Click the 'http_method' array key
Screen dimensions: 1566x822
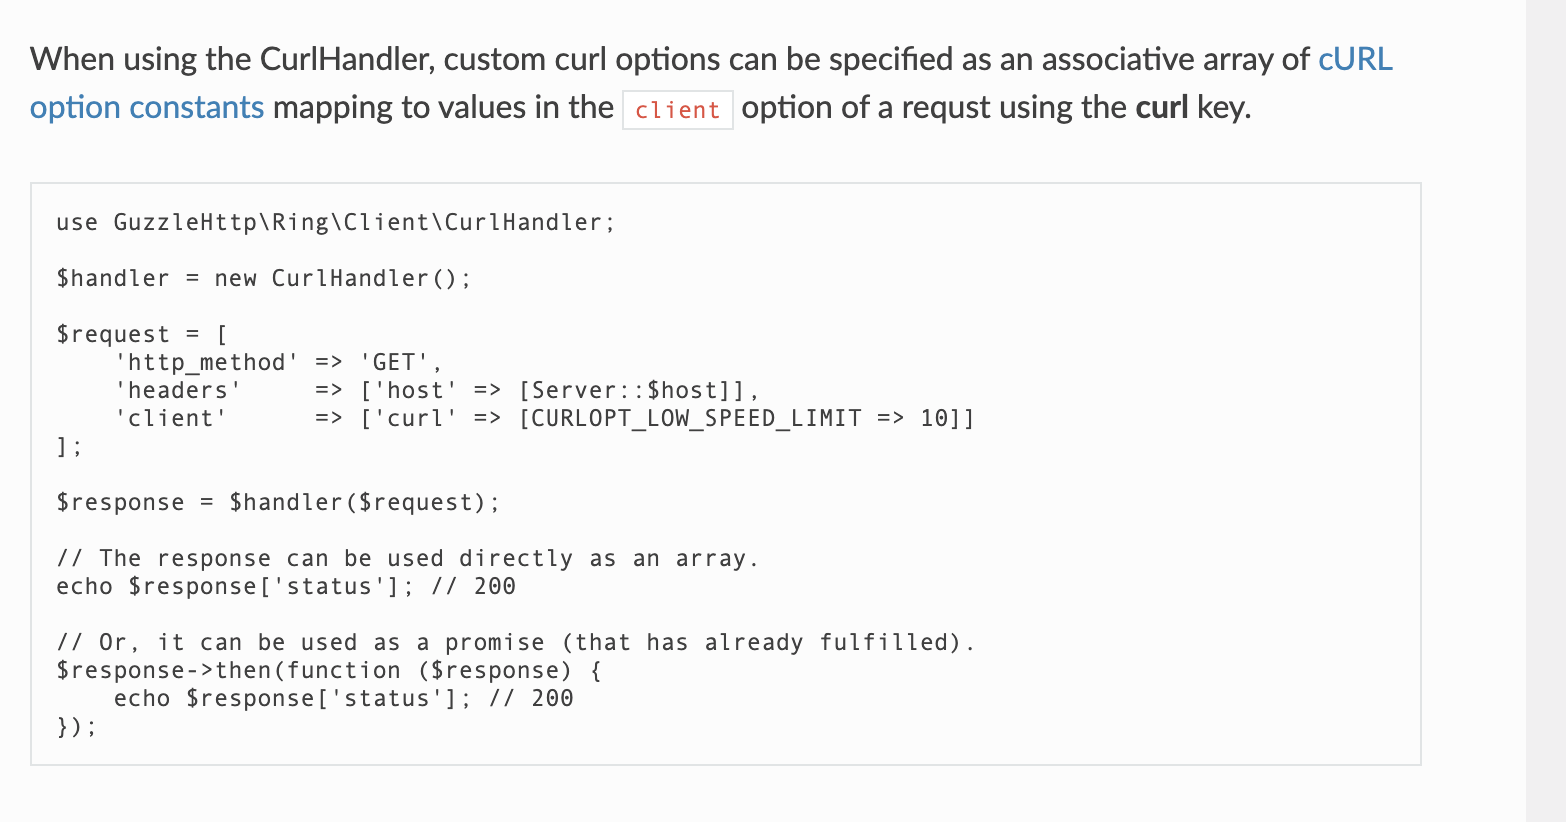point(207,362)
